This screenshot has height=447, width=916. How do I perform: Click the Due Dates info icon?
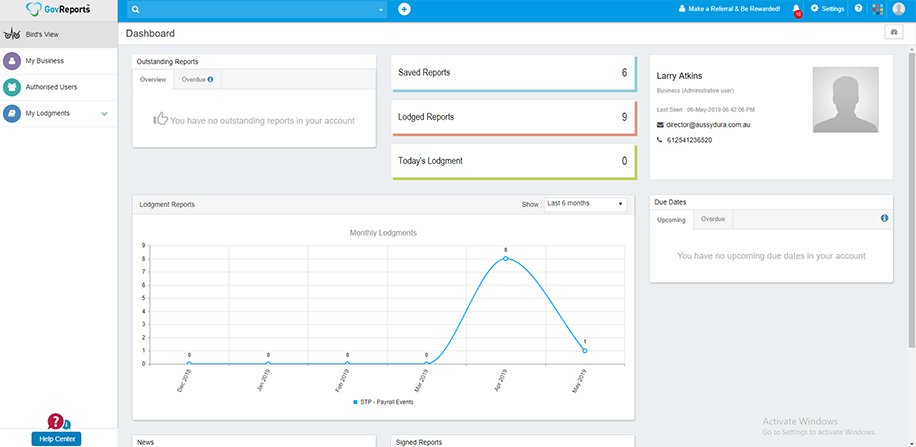pos(884,218)
